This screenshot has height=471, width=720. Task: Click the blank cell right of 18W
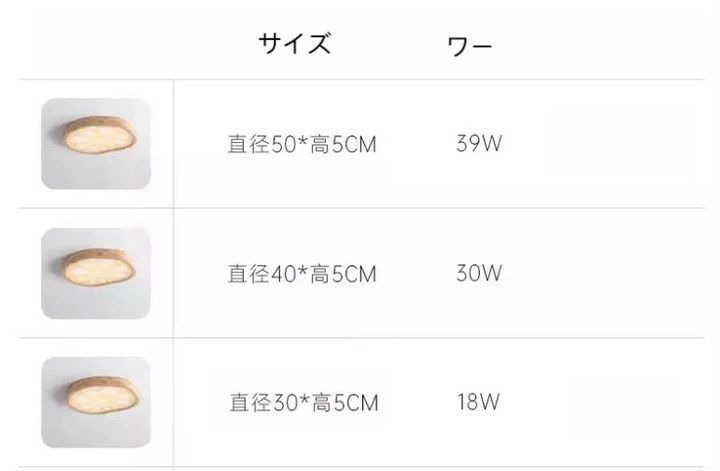624,403
